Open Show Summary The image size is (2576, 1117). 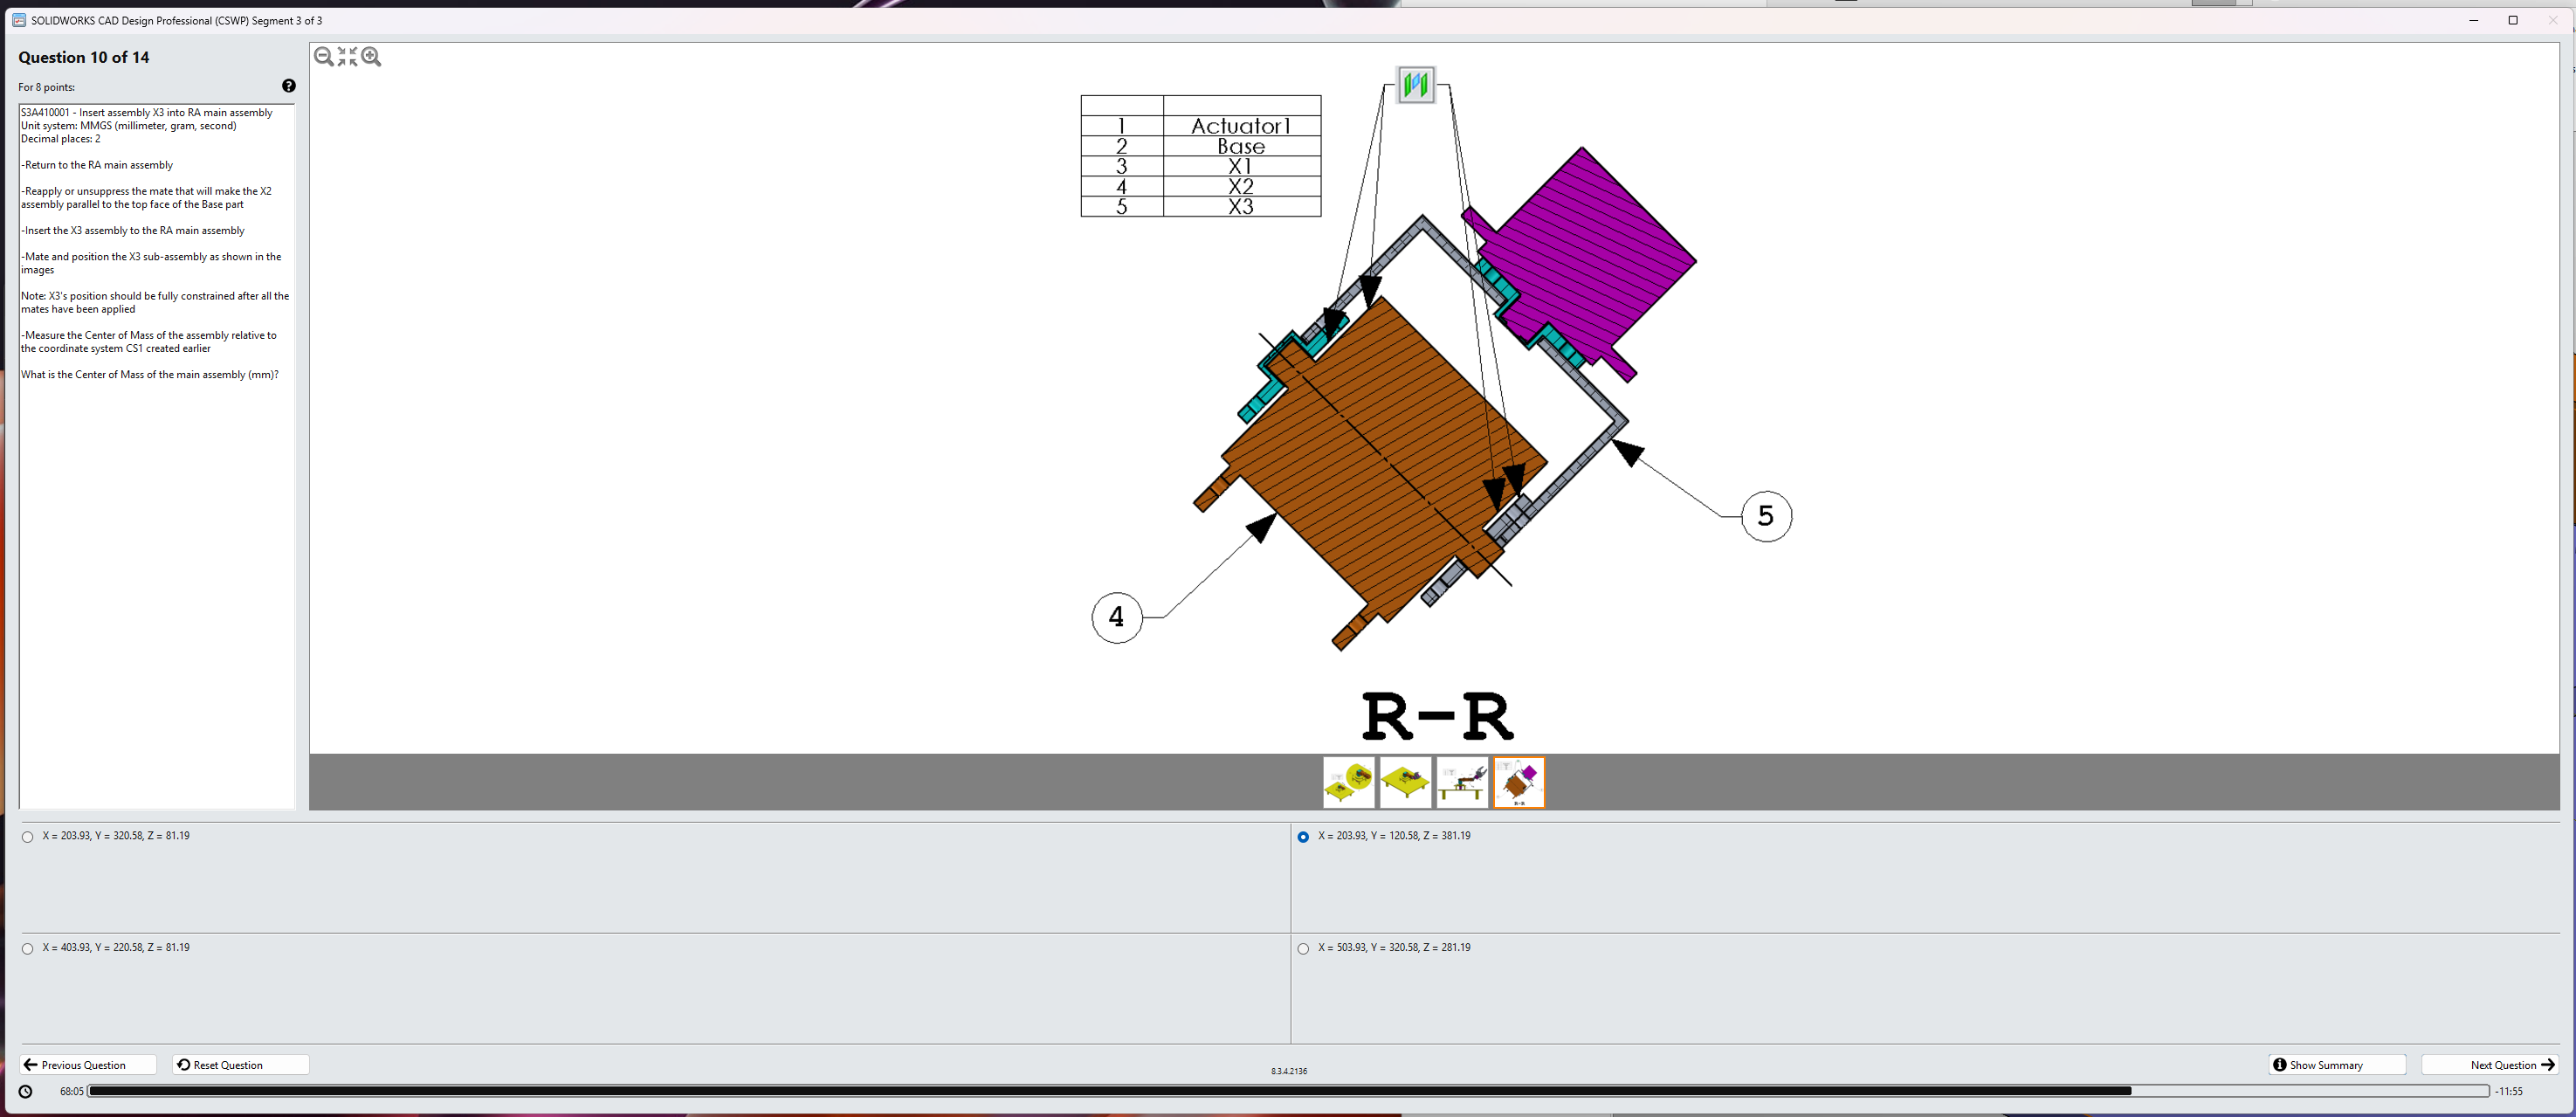pyautogui.click(x=2336, y=1064)
